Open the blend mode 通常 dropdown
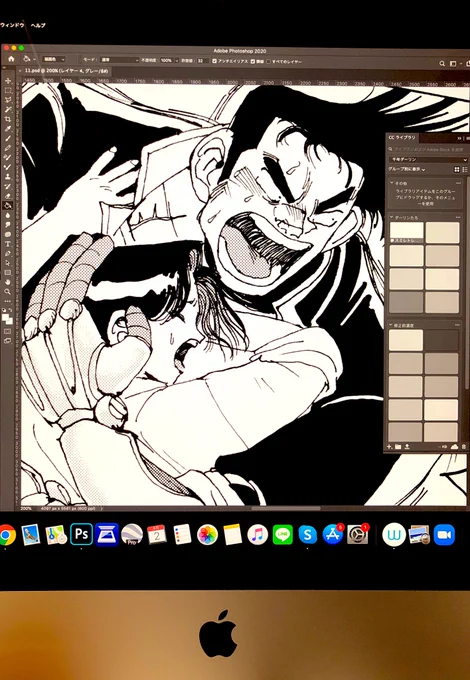470x680 pixels. [118, 60]
